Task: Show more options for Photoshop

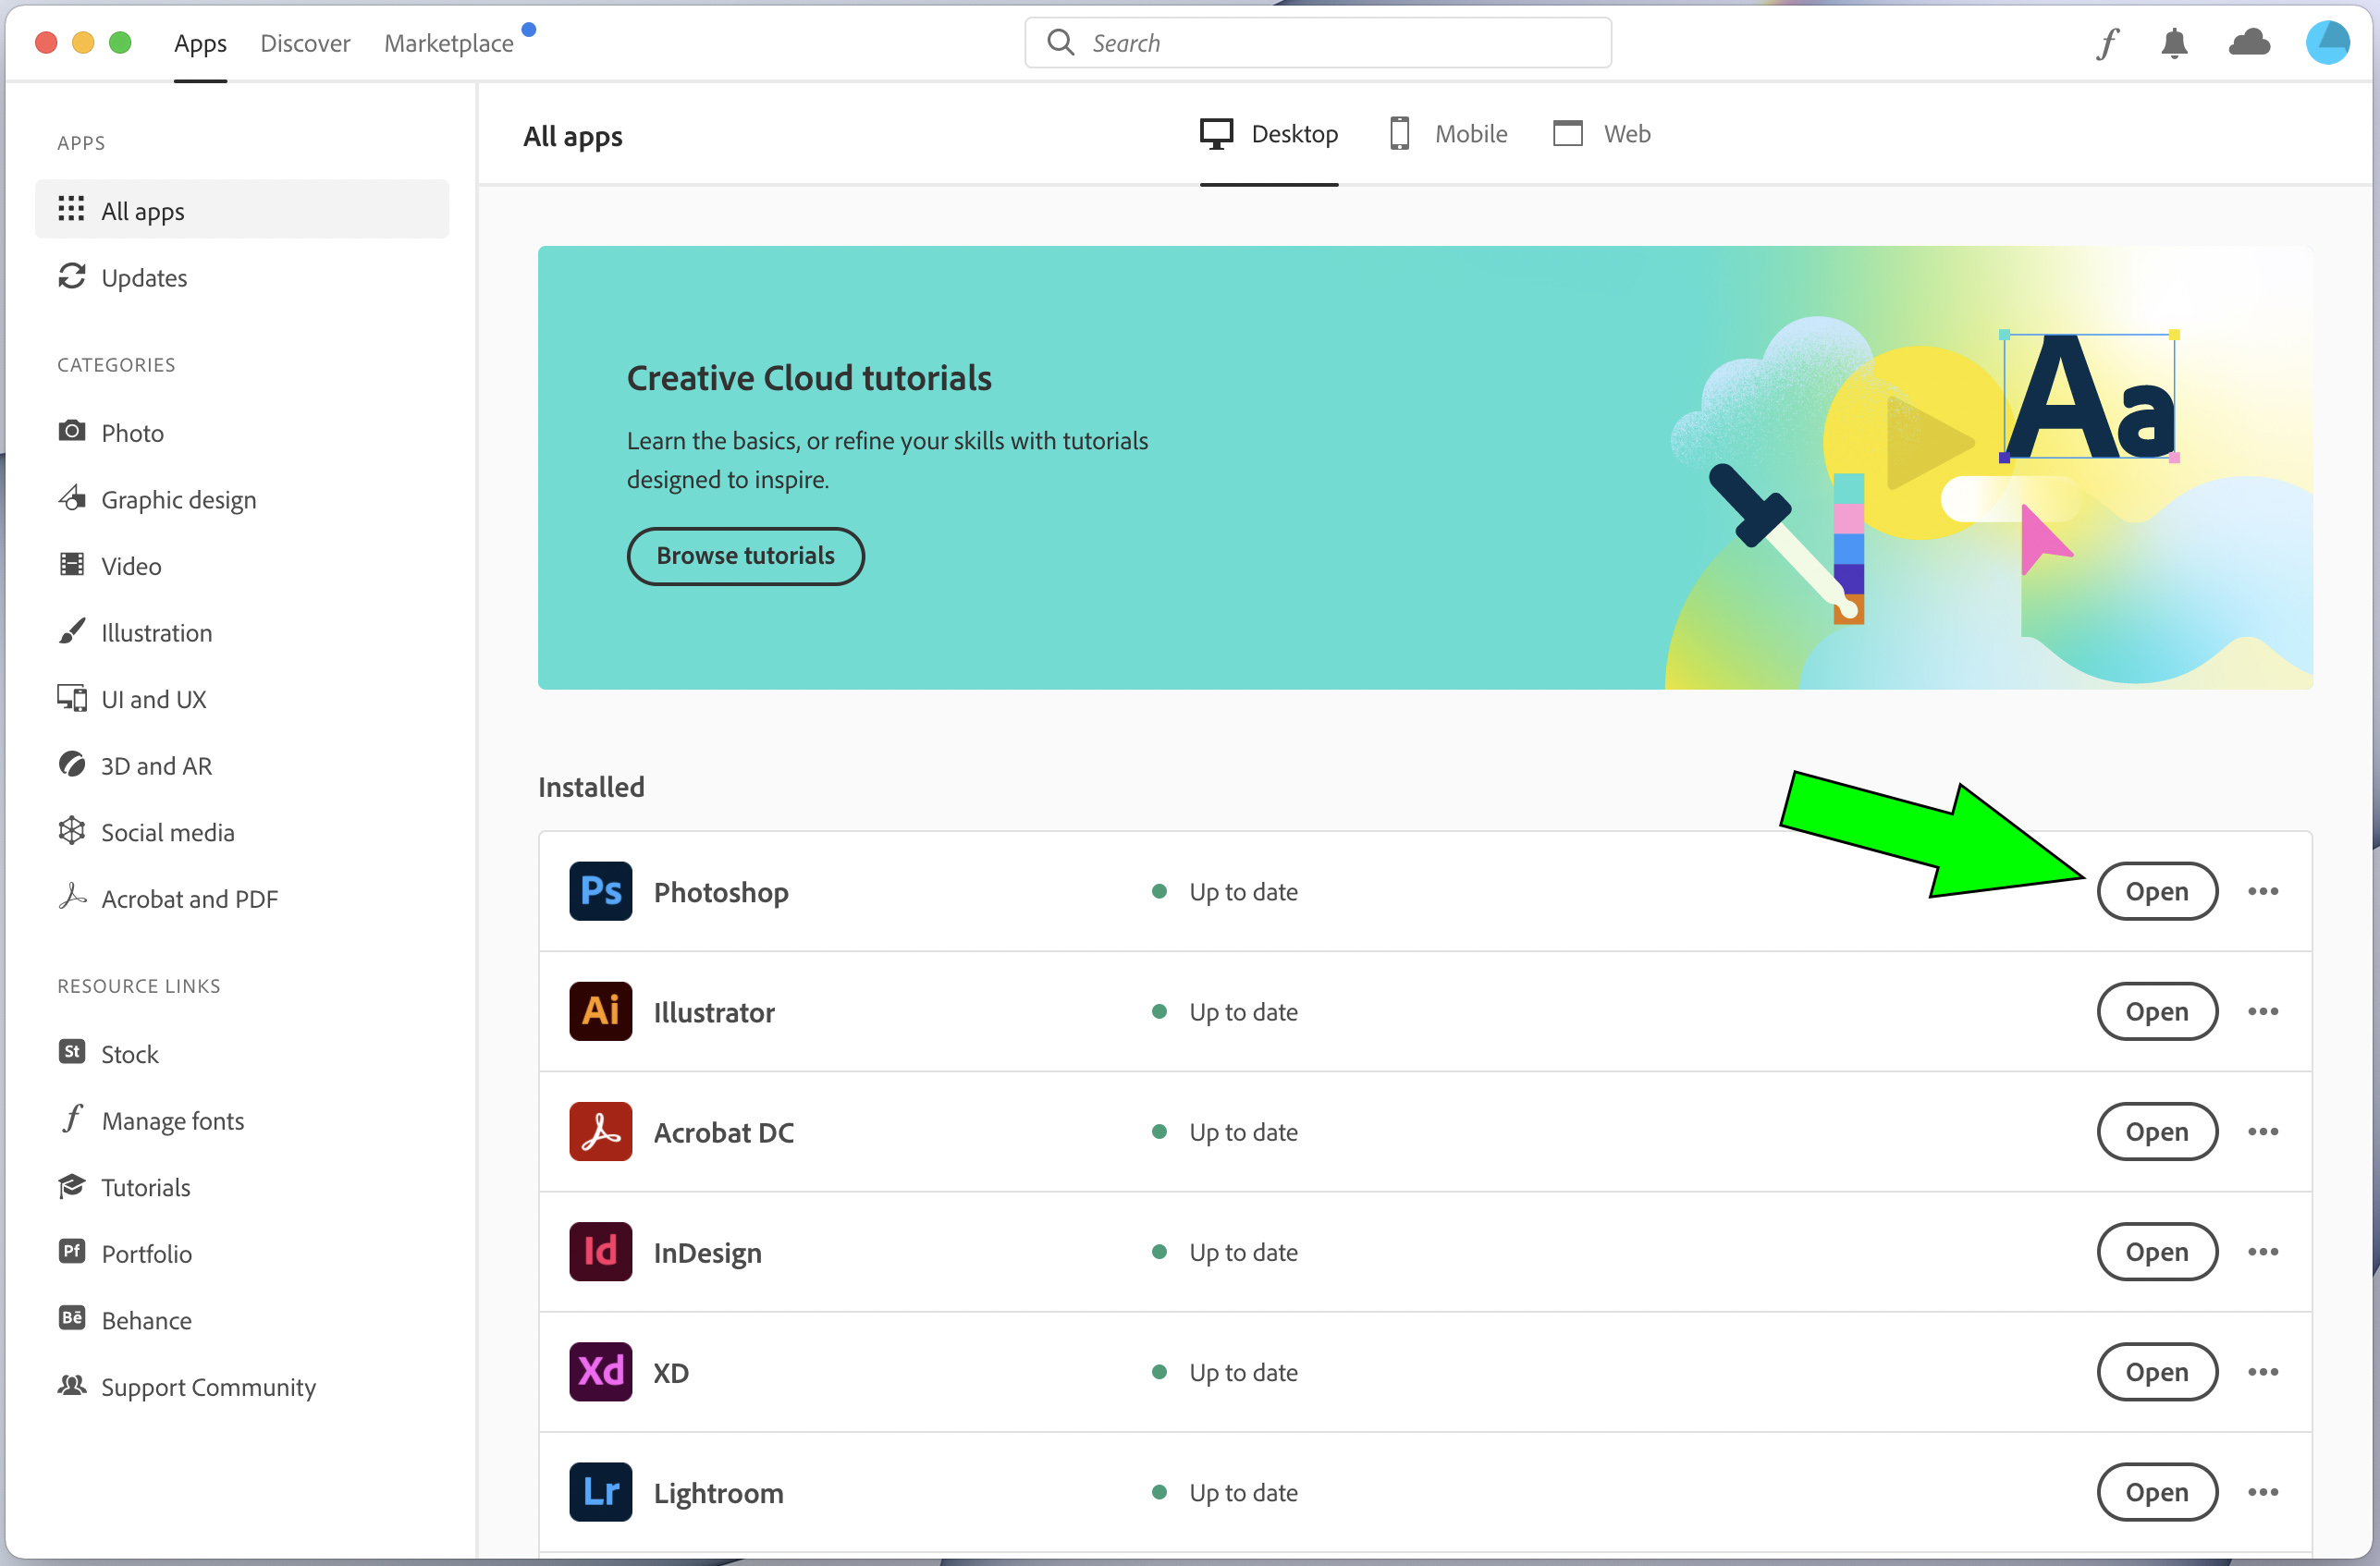Action: (x=2262, y=891)
